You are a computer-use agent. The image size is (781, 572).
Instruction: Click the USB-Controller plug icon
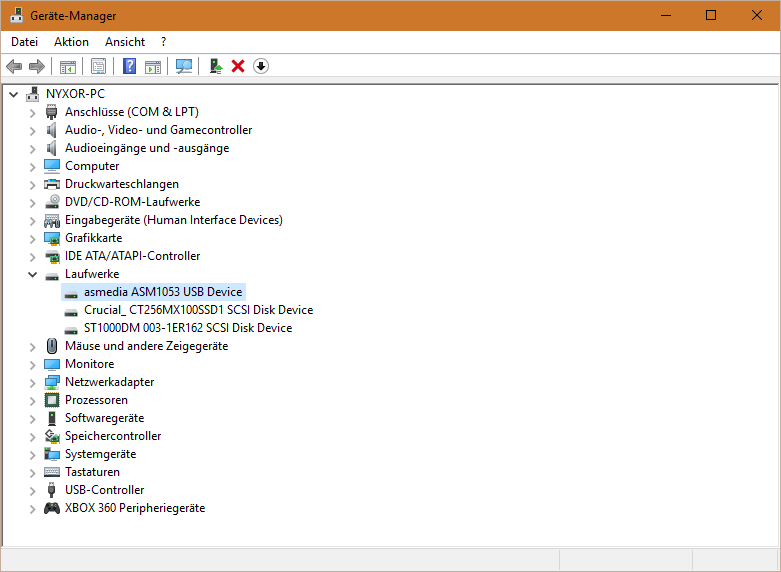[52, 490]
